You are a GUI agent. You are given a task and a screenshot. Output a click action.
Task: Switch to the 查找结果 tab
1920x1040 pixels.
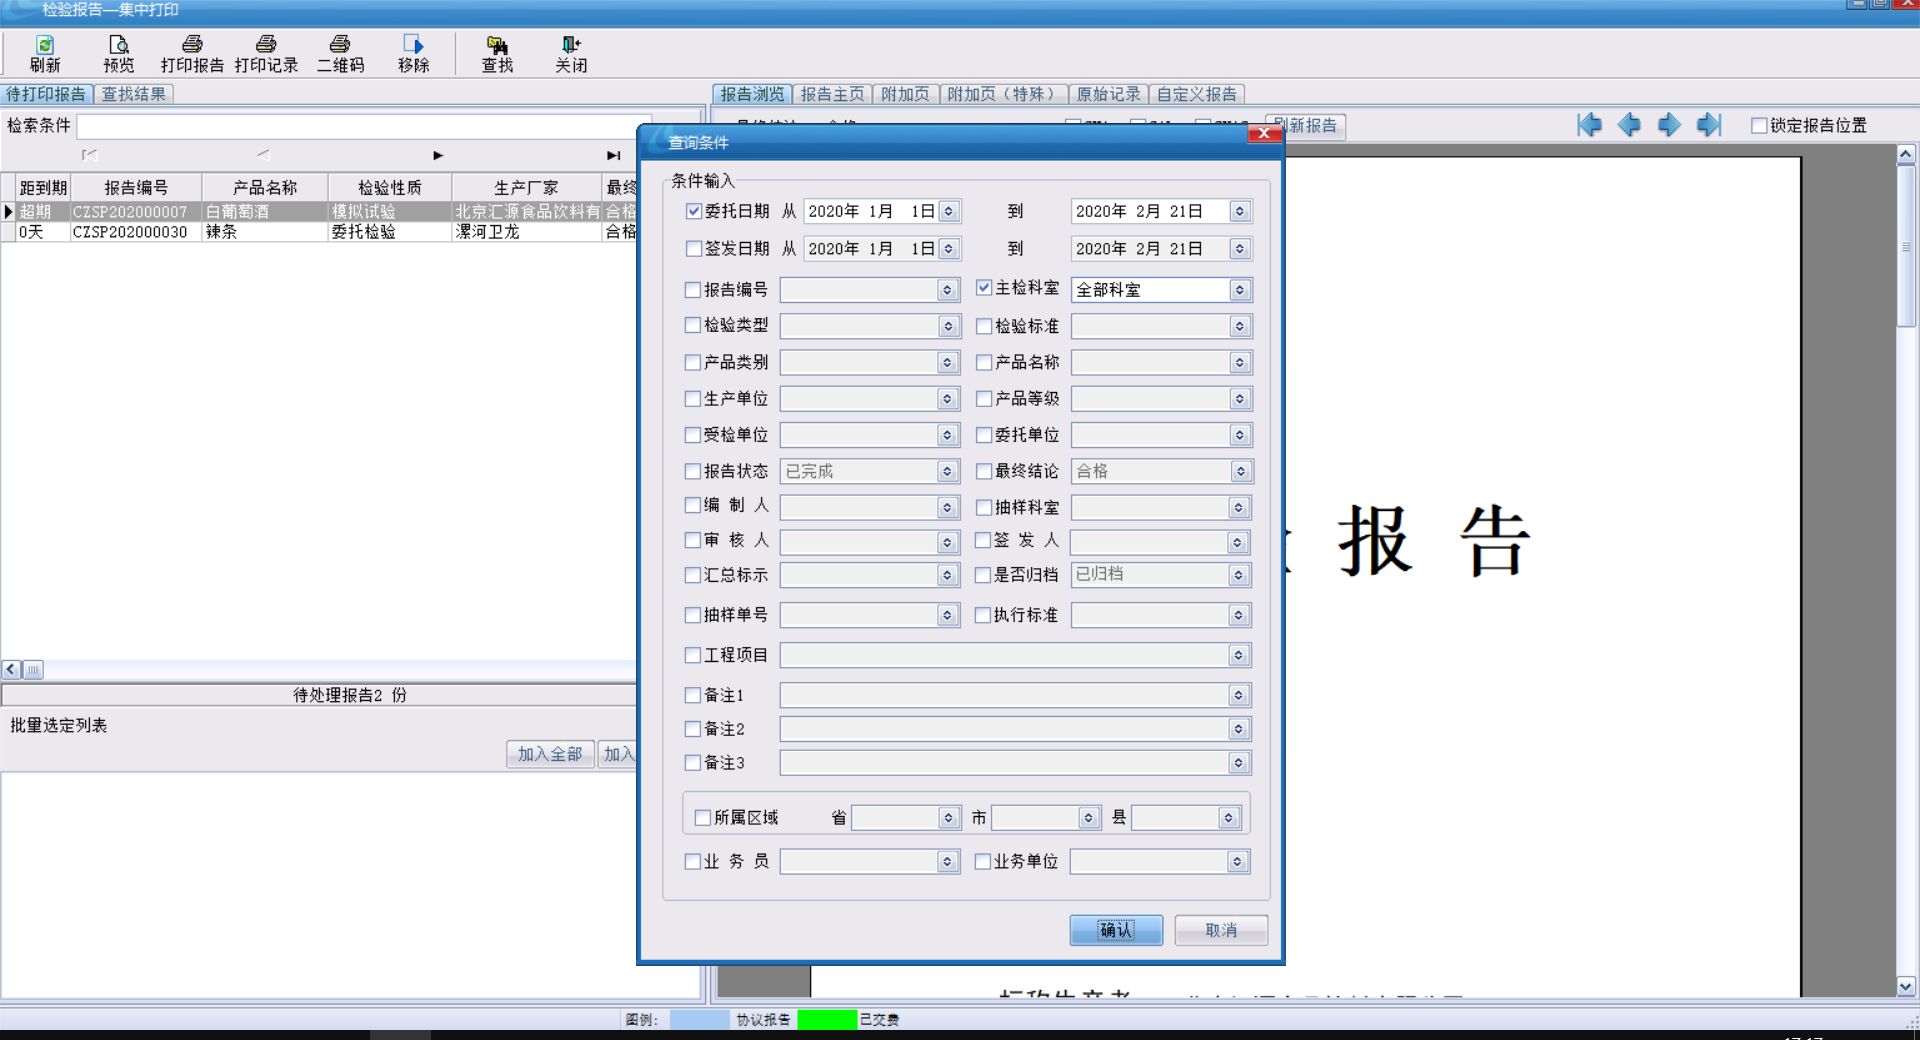(x=134, y=94)
